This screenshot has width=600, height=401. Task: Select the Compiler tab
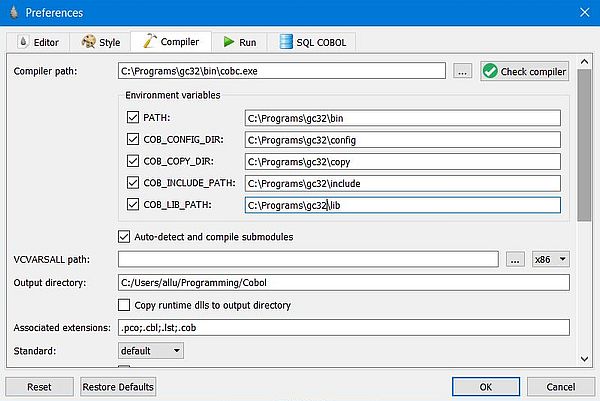point(171,41)
